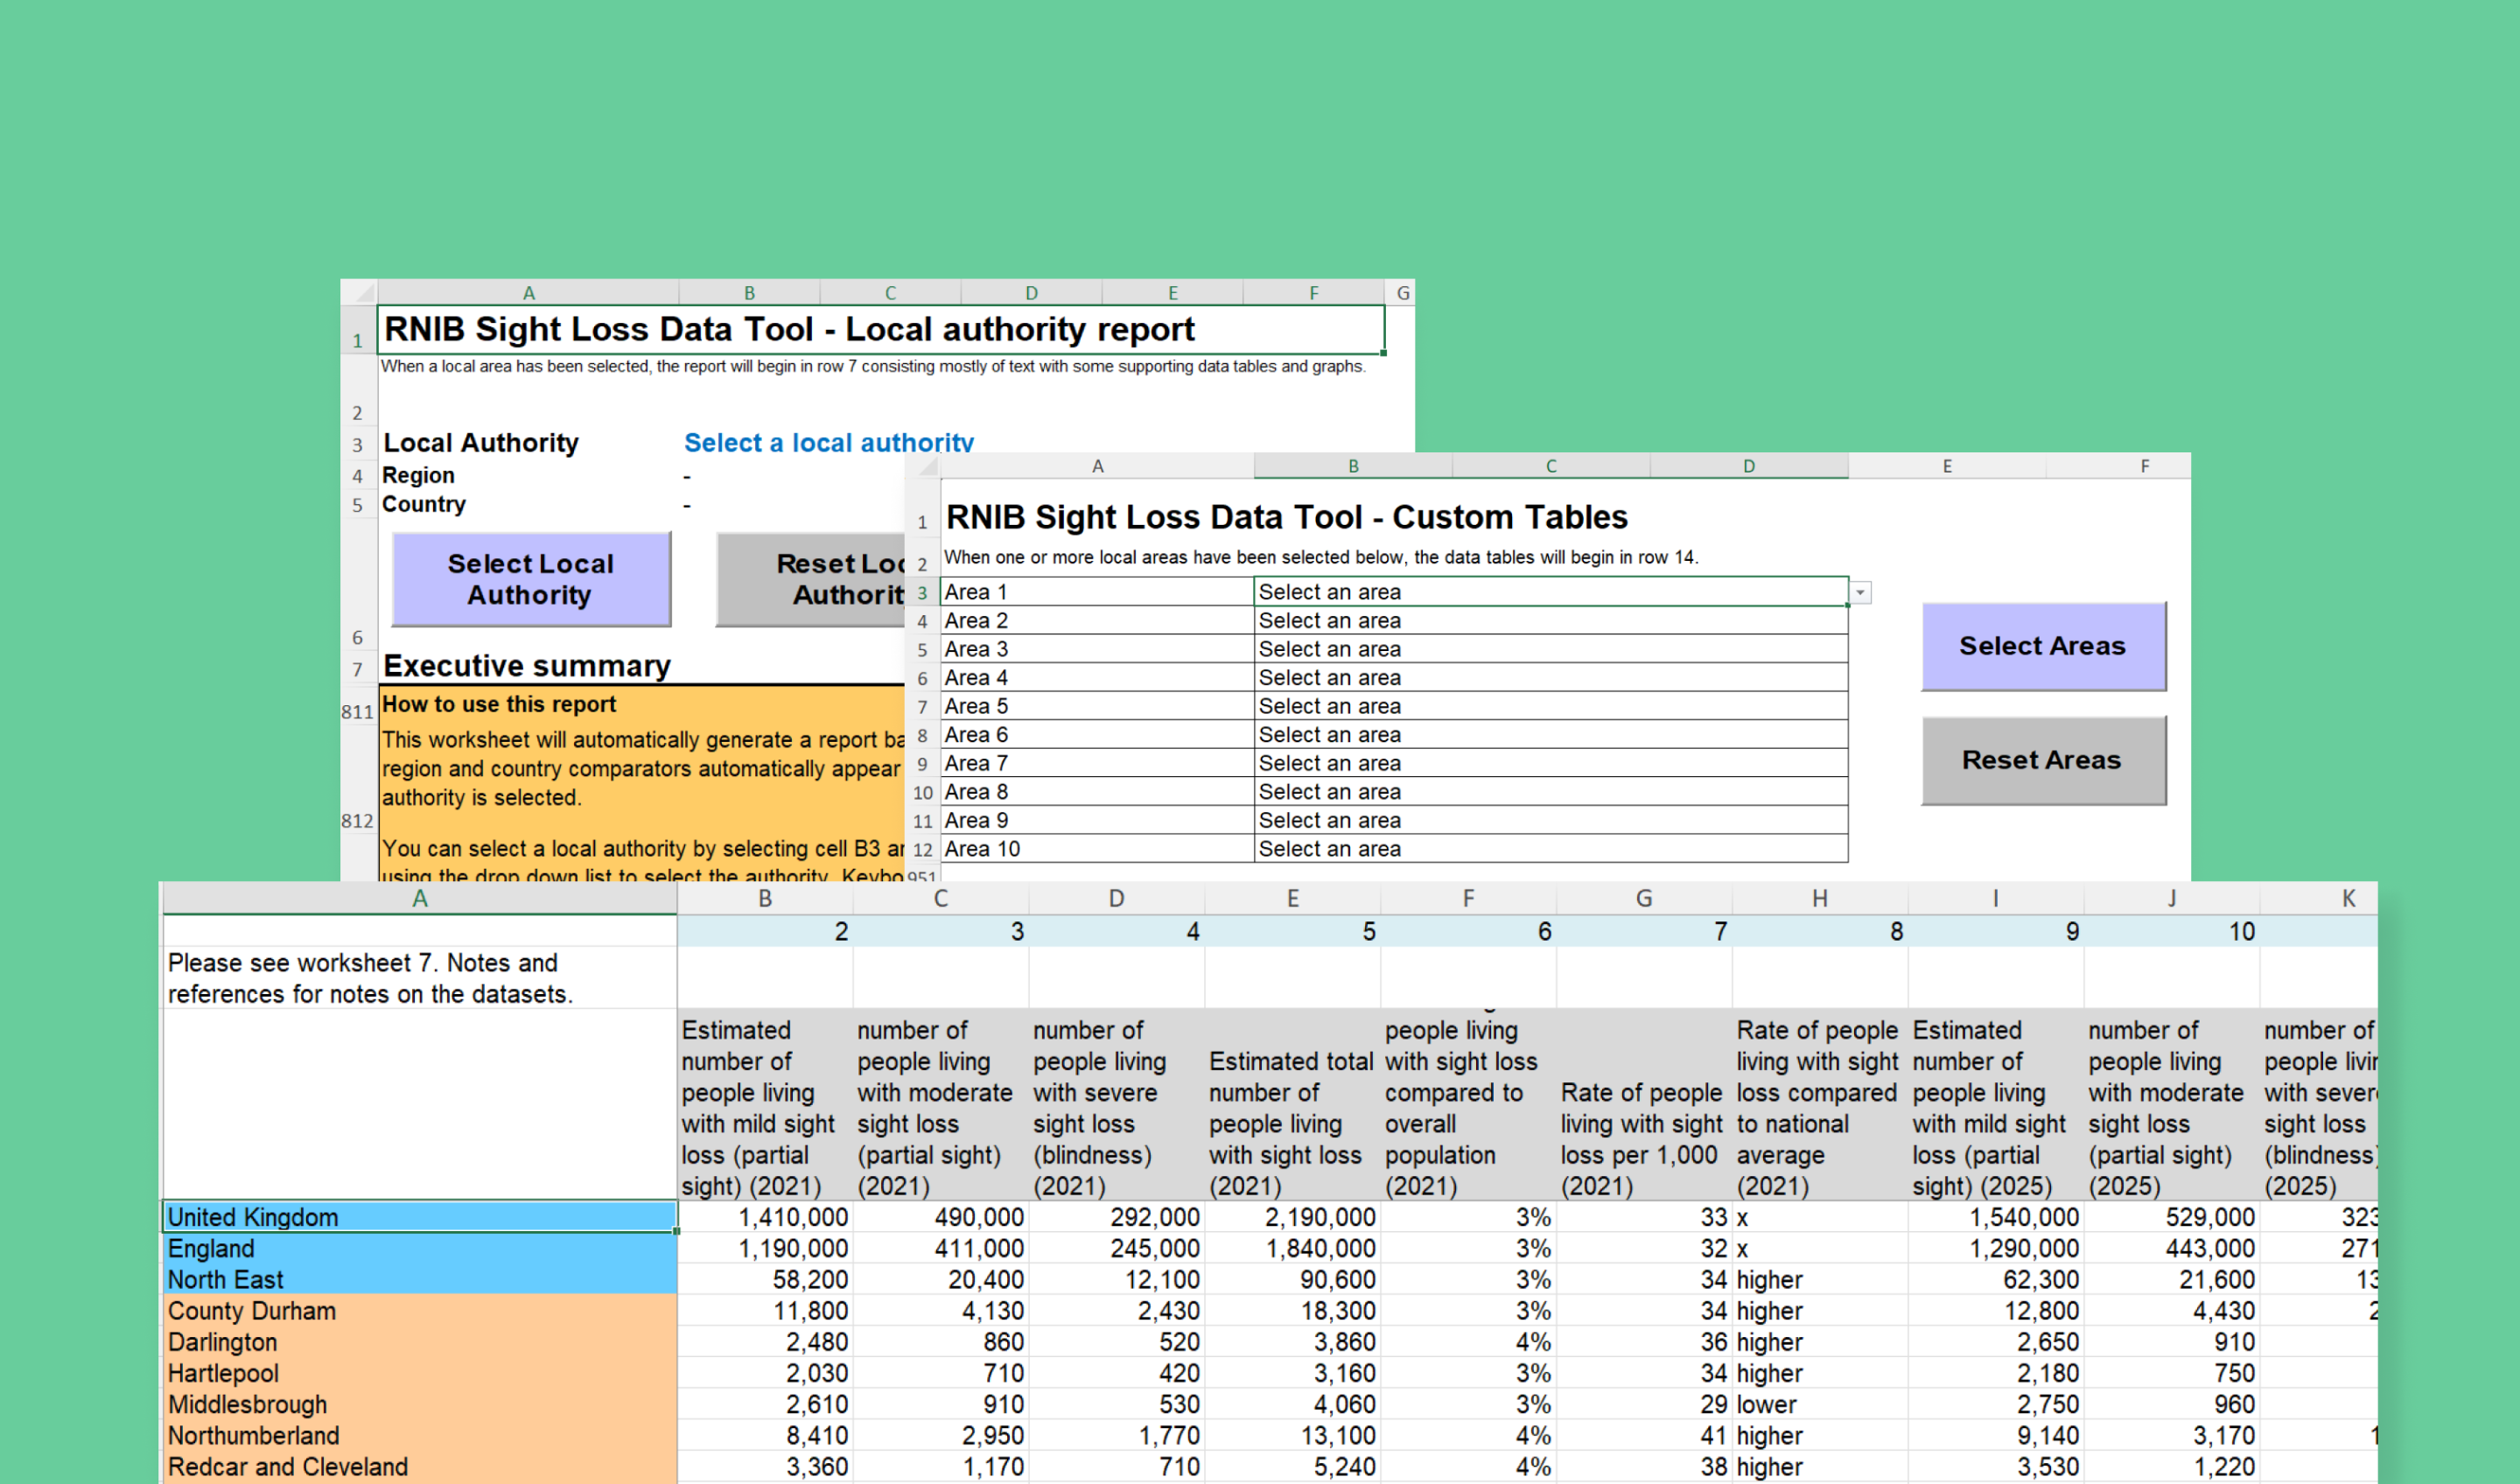Click Hartlepool 2025 mild sight loss 2,180
Screen dimensions: 2520x1484
pyautogui.click(x=1996, y=1373)
